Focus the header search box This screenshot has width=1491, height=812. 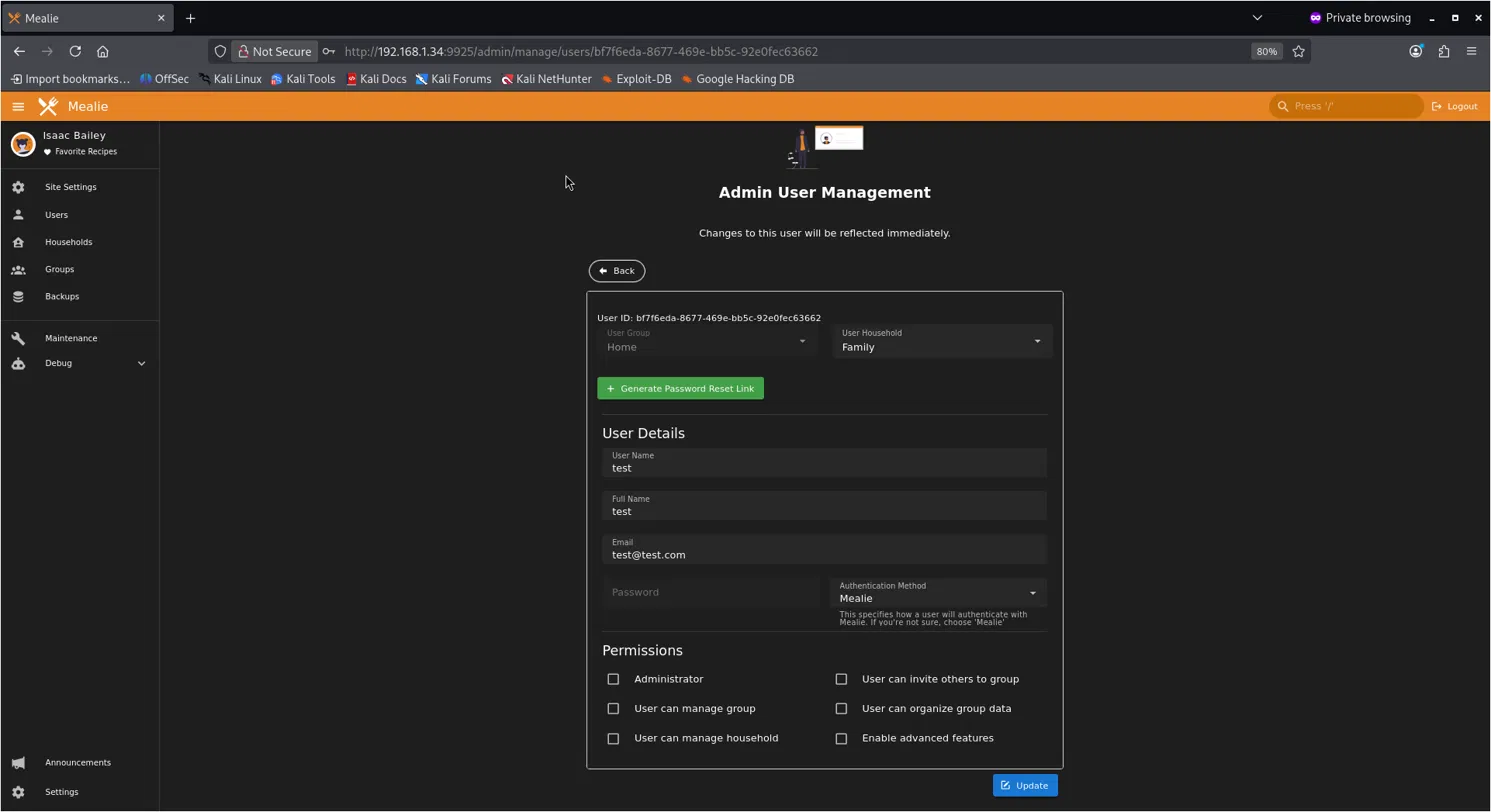point(1347,106)
